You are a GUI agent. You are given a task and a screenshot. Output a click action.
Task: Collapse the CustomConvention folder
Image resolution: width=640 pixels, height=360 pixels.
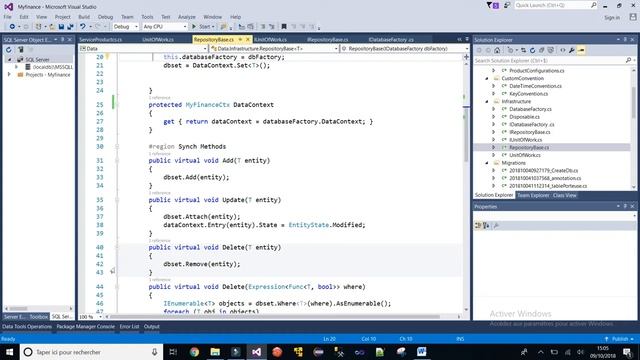pyautogui.click(x=487, y=78)
